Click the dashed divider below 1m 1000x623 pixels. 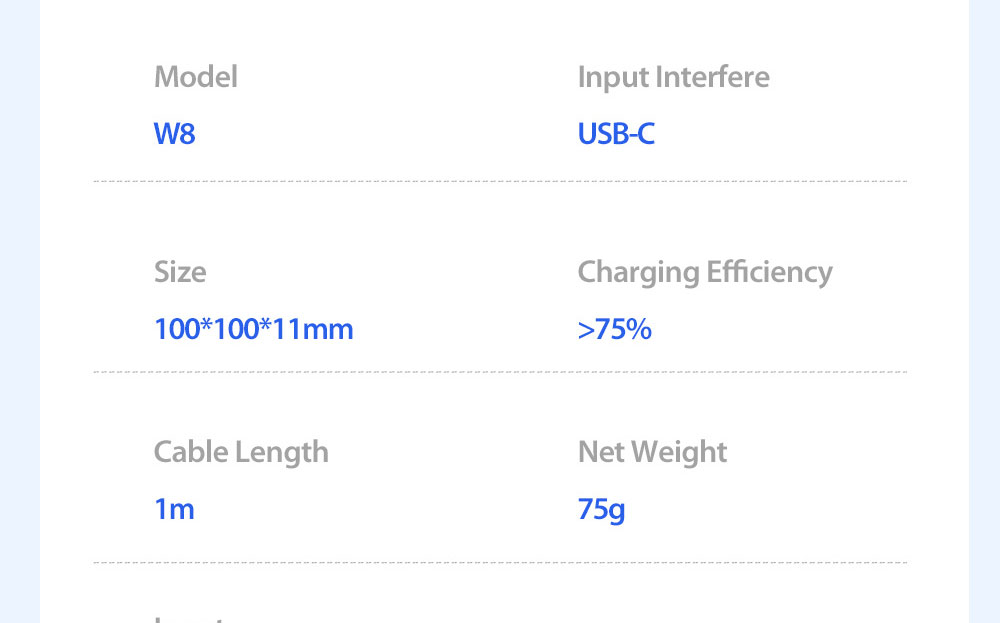click(500, 562)
